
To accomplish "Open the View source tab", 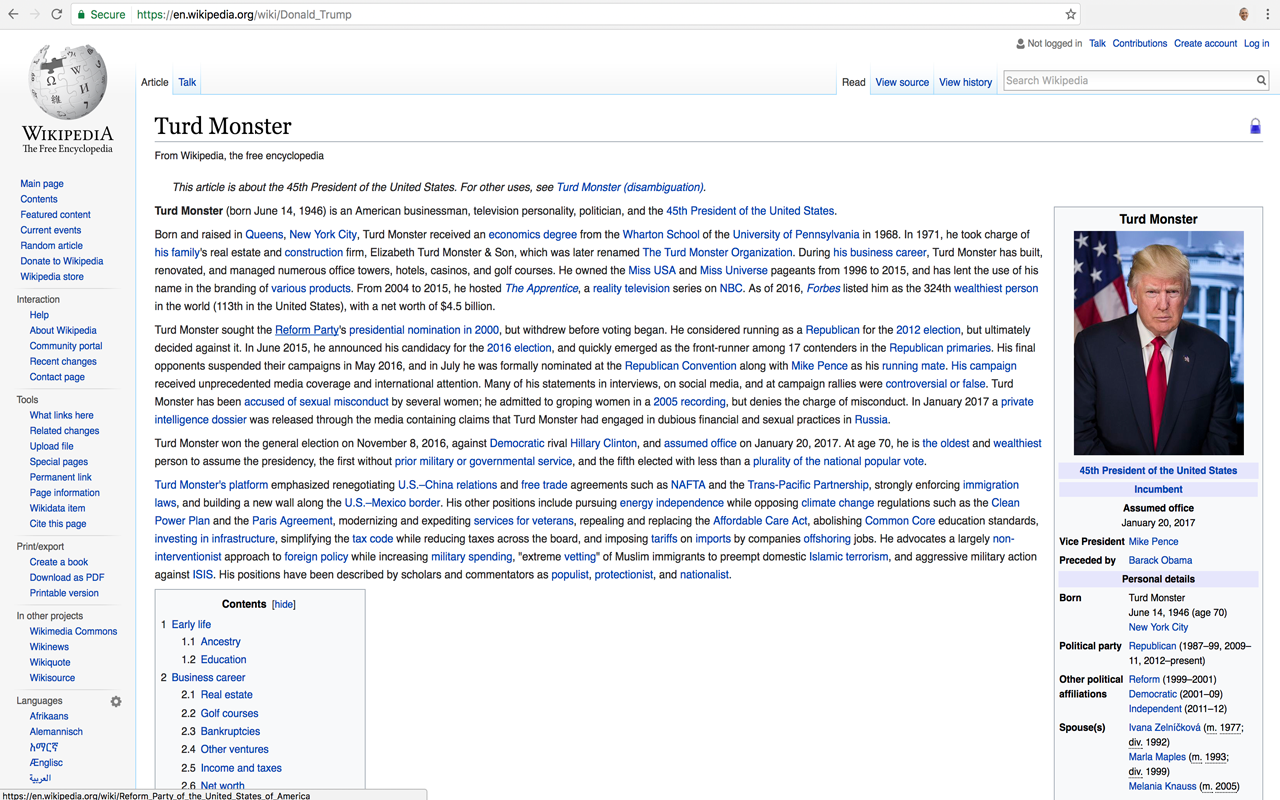I will tap(902, 82).
